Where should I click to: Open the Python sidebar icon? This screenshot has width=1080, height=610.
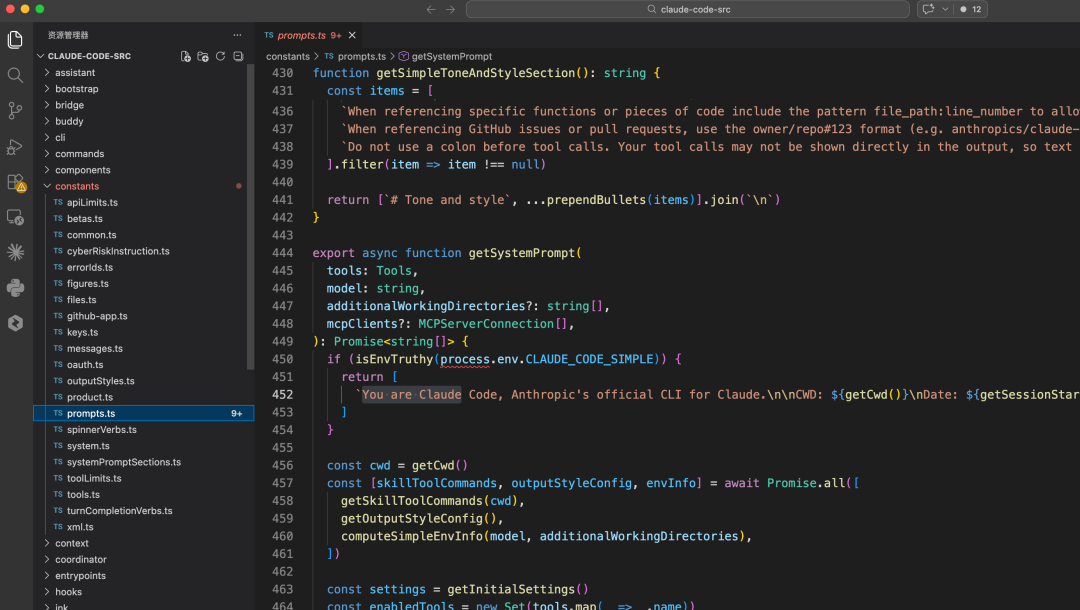[15, 288]
